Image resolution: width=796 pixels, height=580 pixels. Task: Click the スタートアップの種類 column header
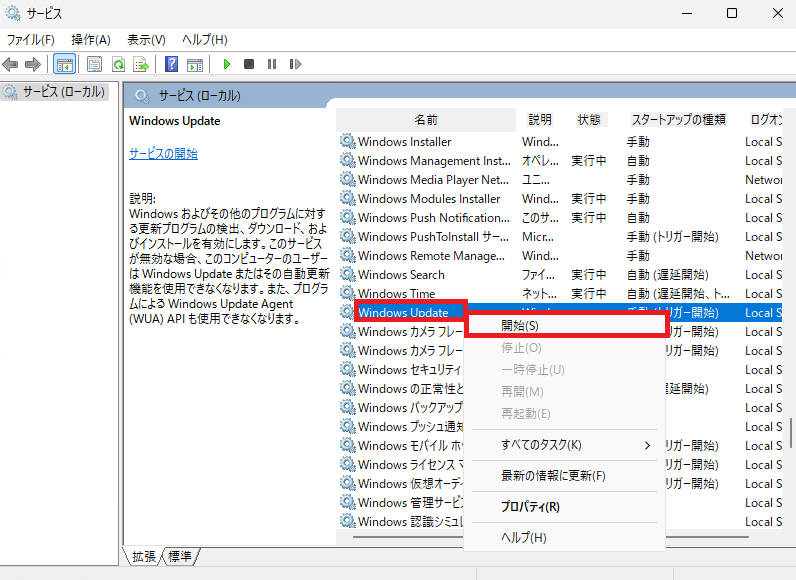[x=678, y=120]
